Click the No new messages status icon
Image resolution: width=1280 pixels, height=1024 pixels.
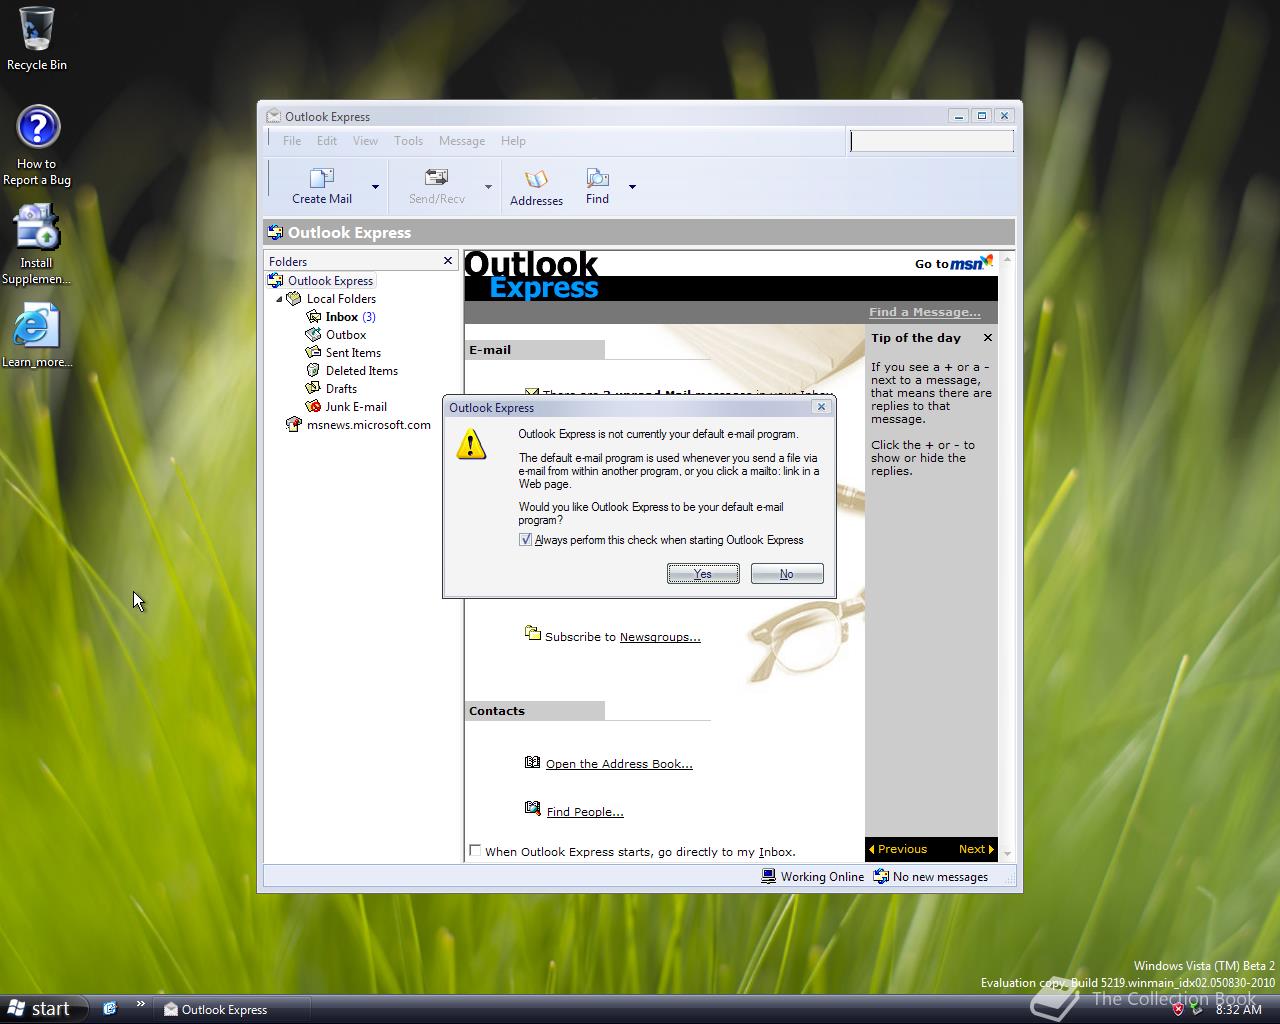pos(881,876)
